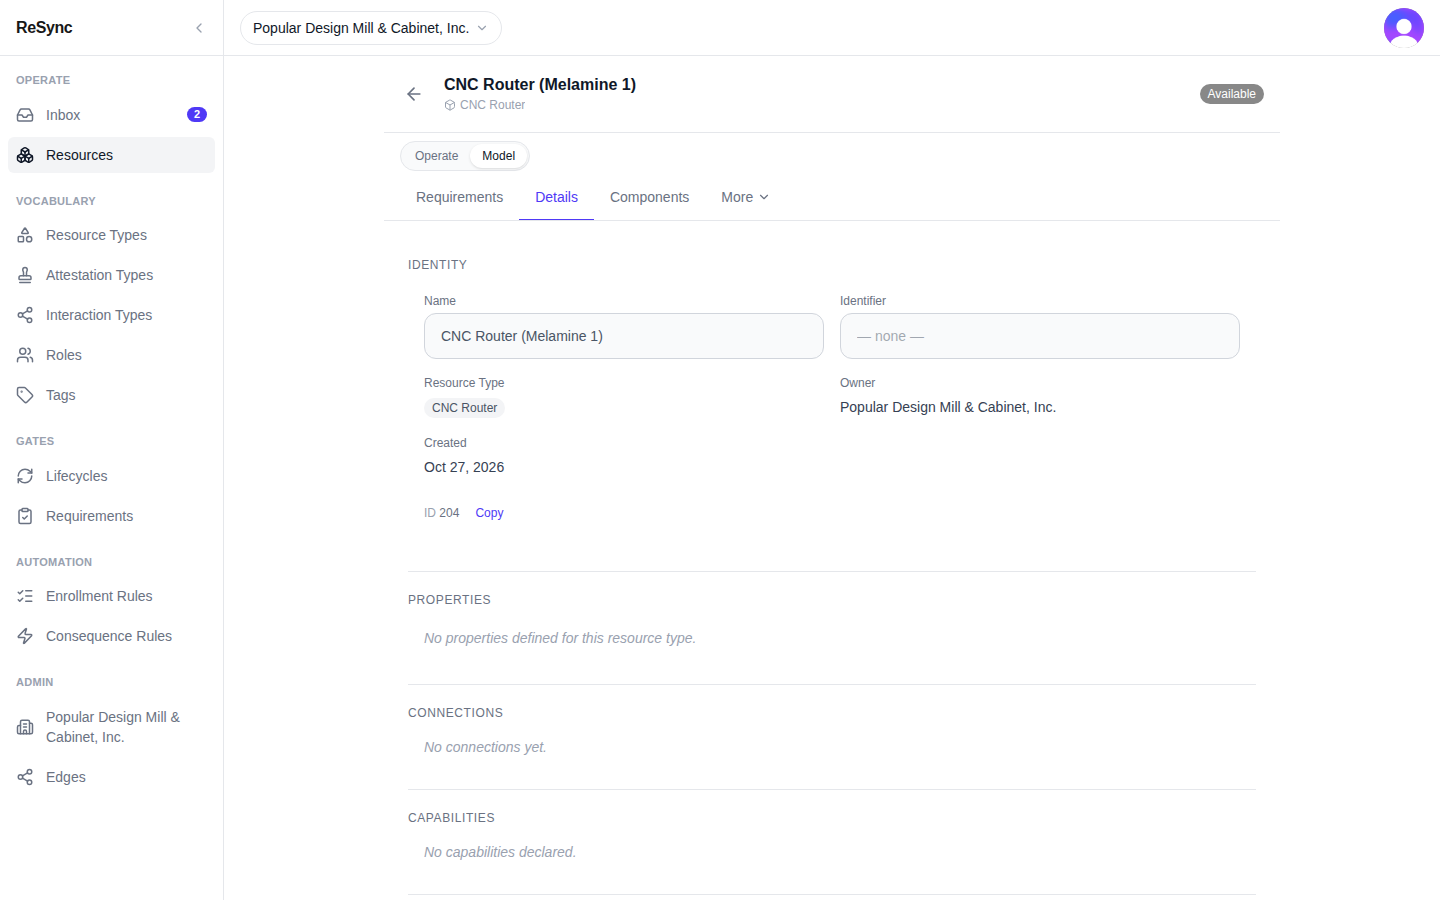Click the CNC Router resource type chip

(464, 408)
